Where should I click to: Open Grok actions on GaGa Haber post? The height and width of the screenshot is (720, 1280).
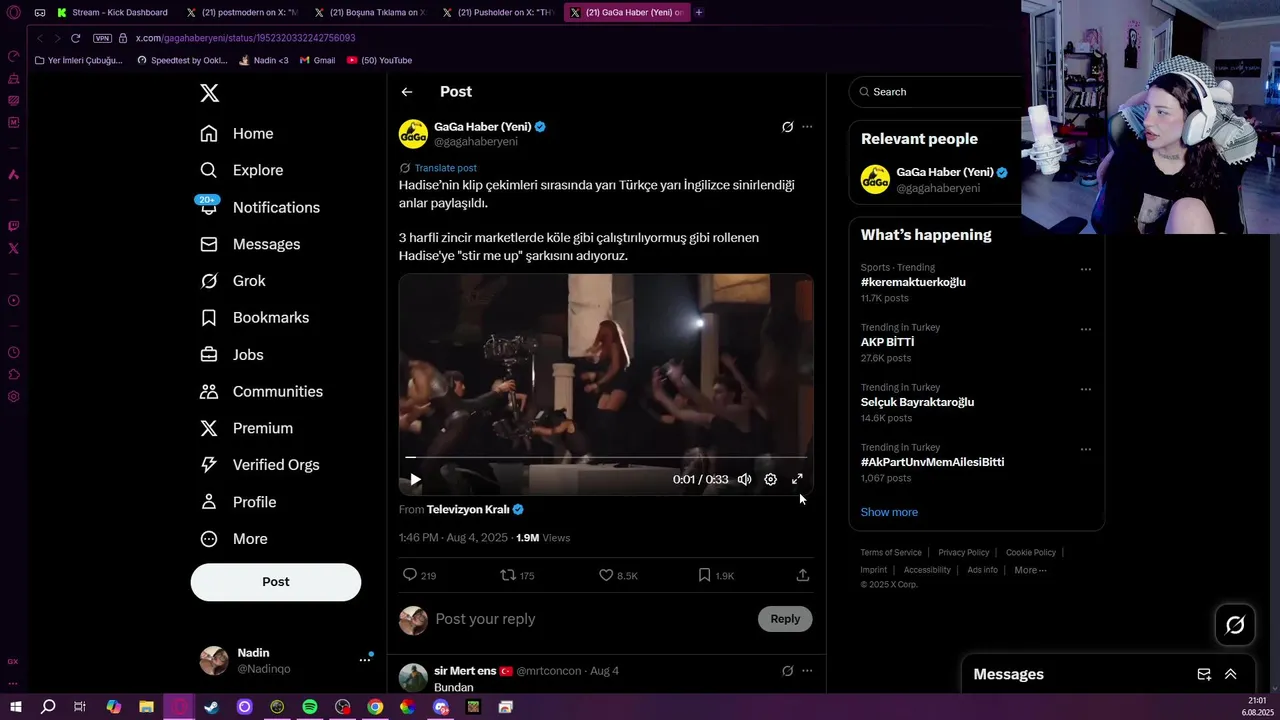click(787, 127)
